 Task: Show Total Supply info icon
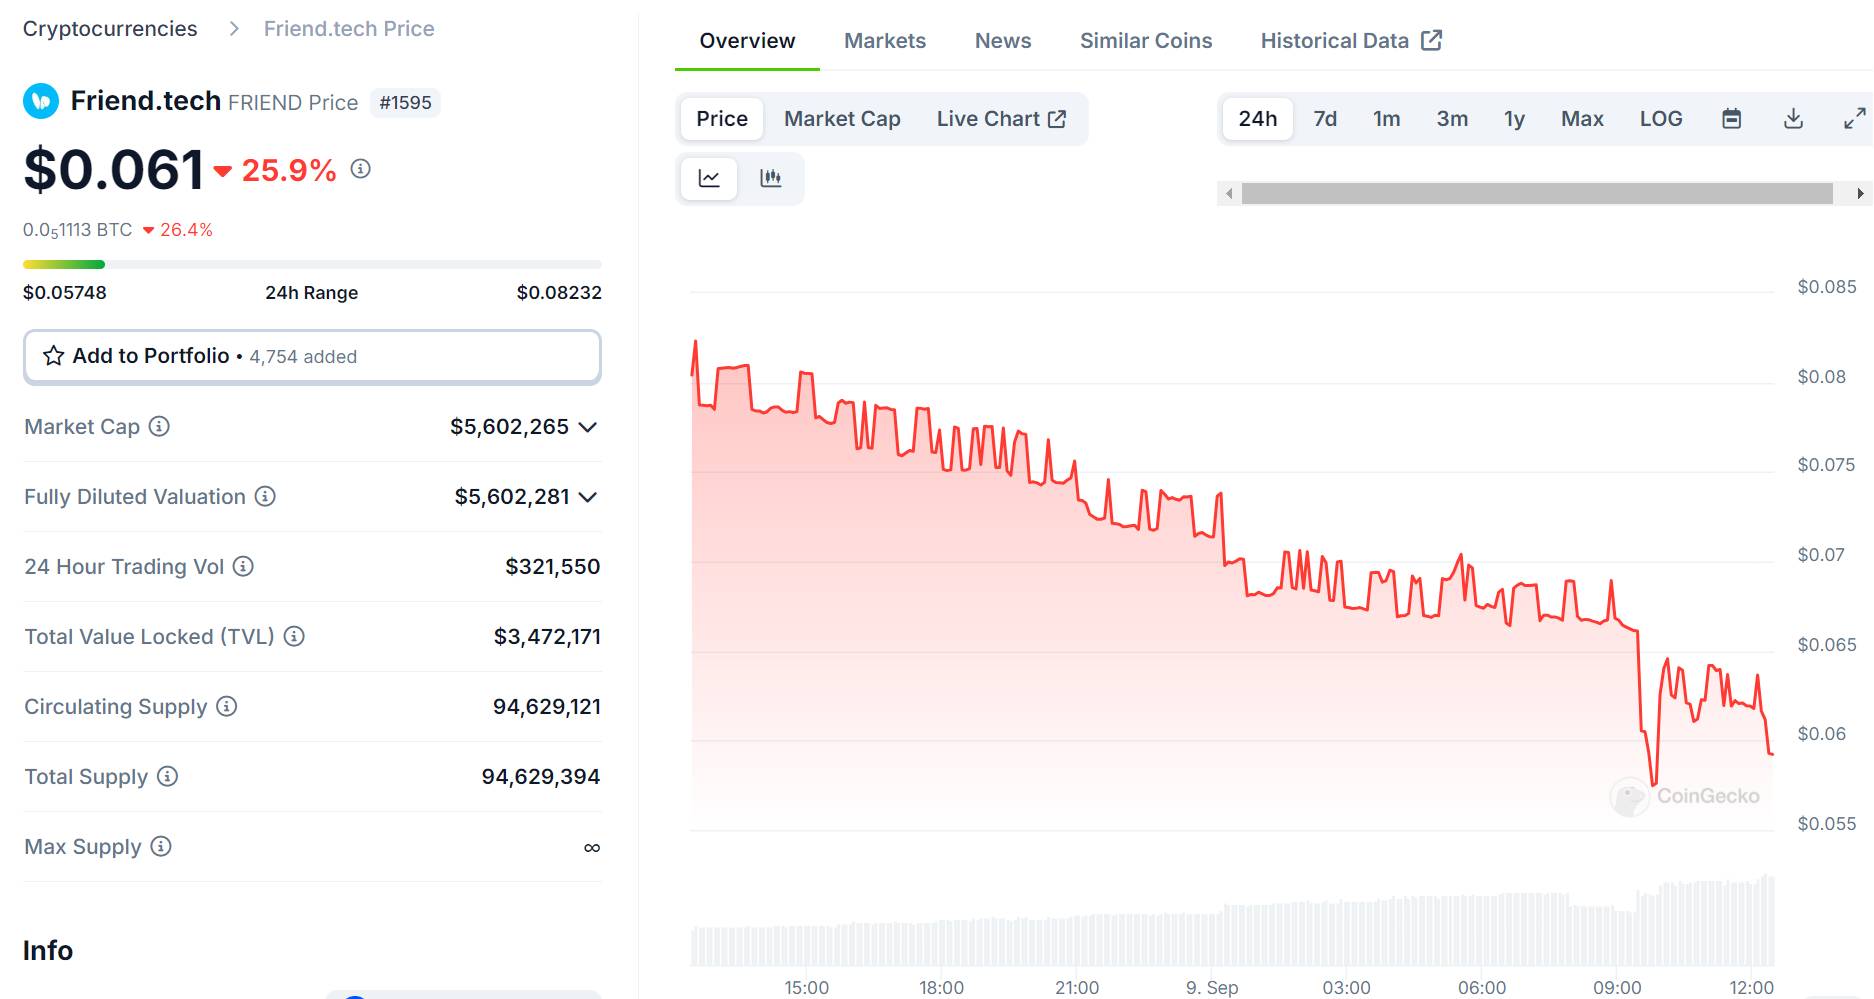(x=168, y=776)
